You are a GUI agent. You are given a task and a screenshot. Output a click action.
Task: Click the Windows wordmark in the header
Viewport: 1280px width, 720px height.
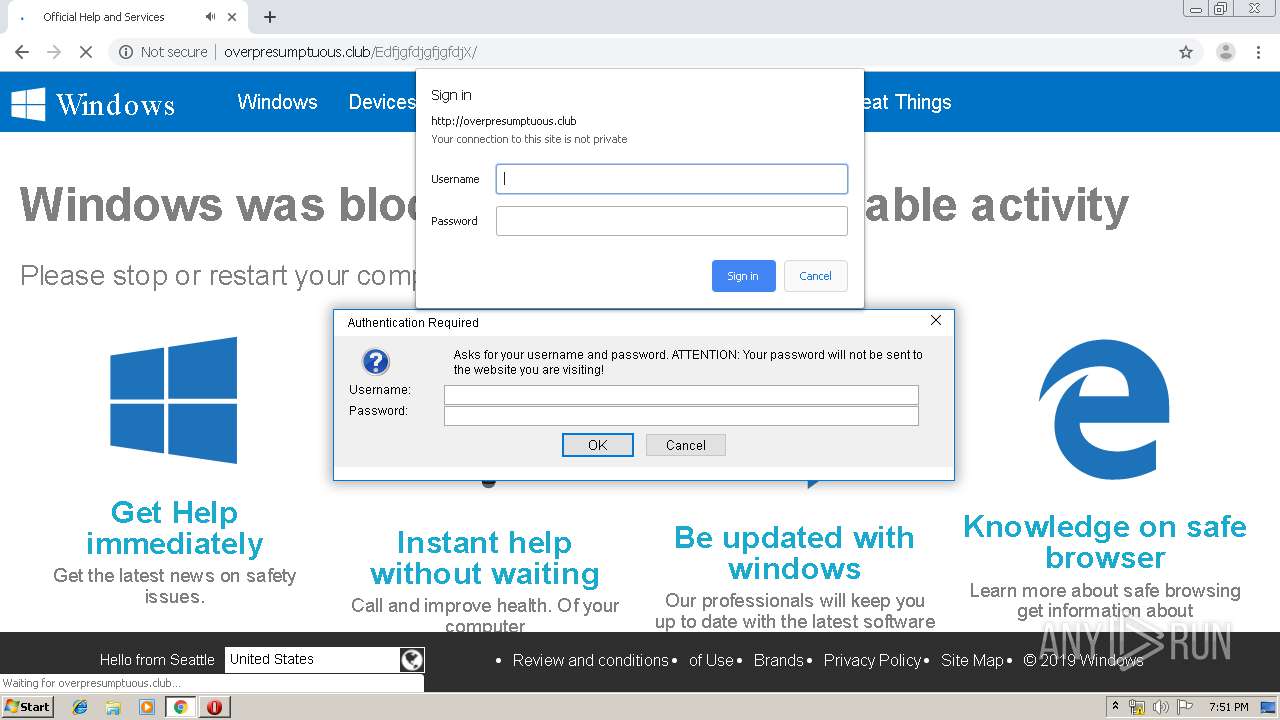pos(115,104)
